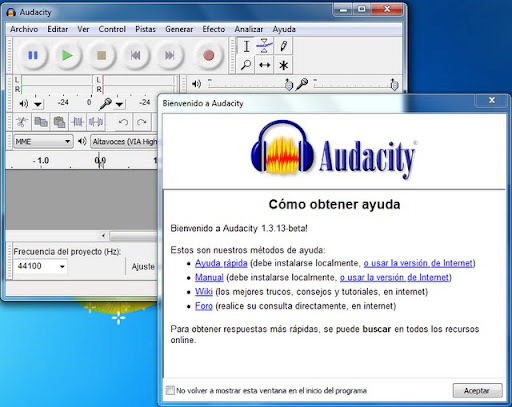Open the Ver menu

point(83,29)
